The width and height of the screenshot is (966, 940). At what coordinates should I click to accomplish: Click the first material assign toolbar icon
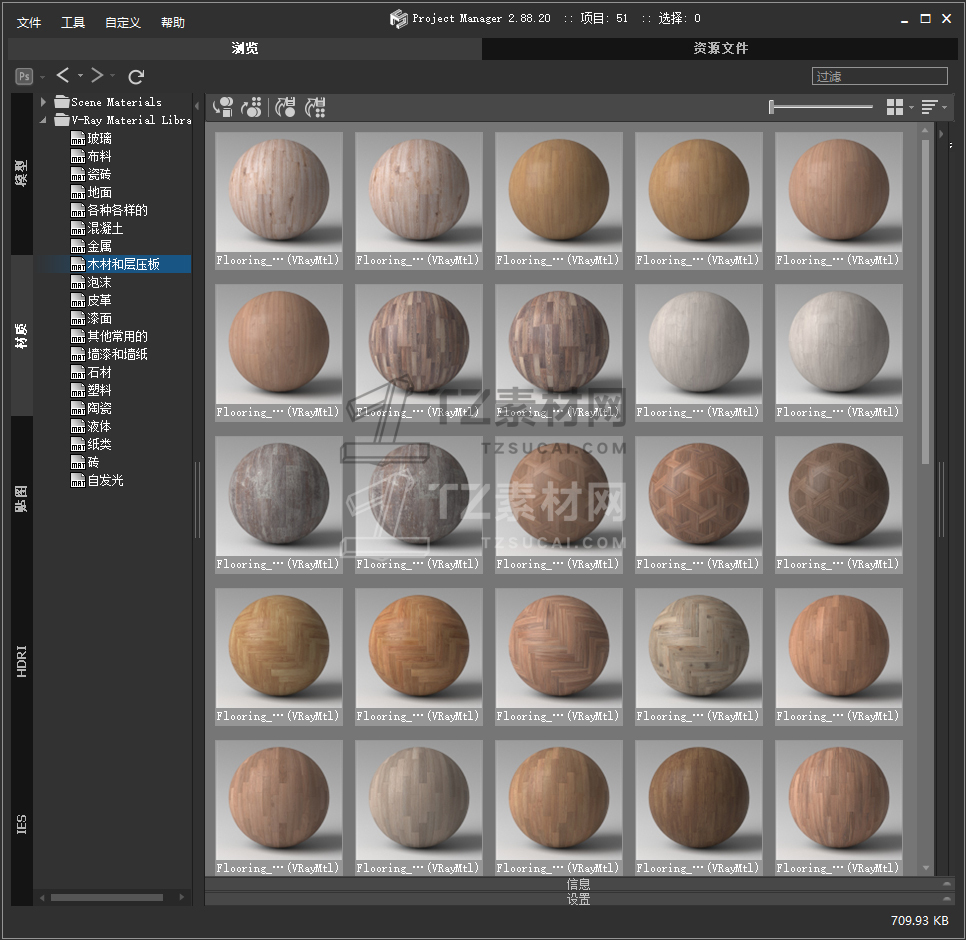223,107
